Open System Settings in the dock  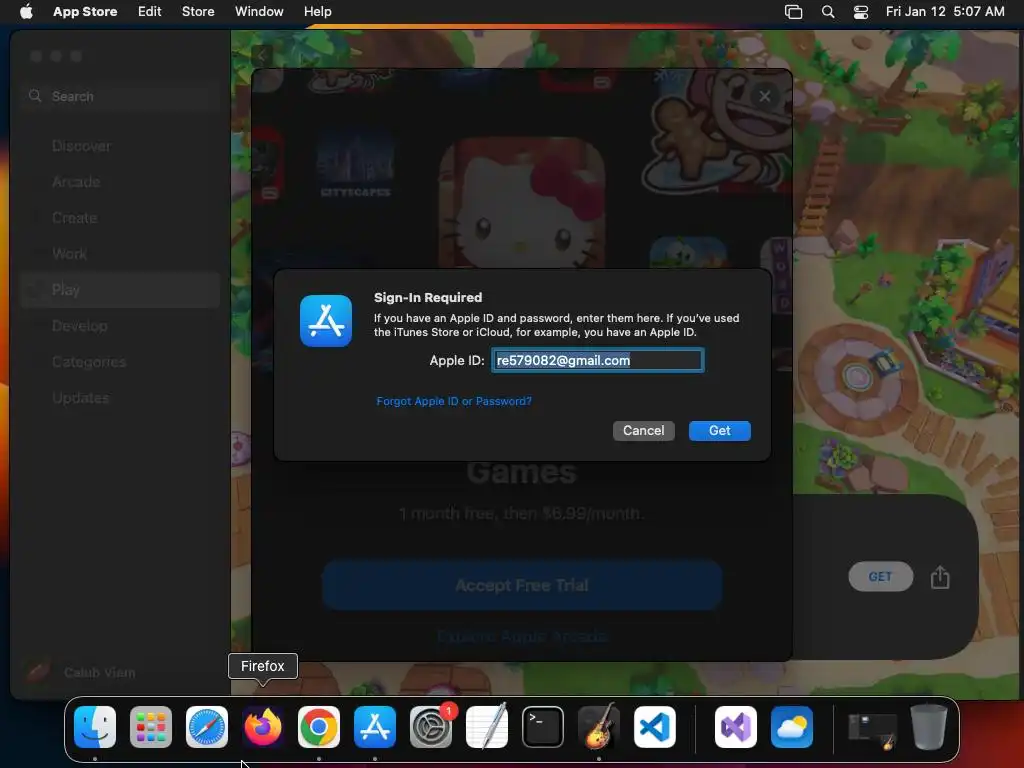(431, 727)
